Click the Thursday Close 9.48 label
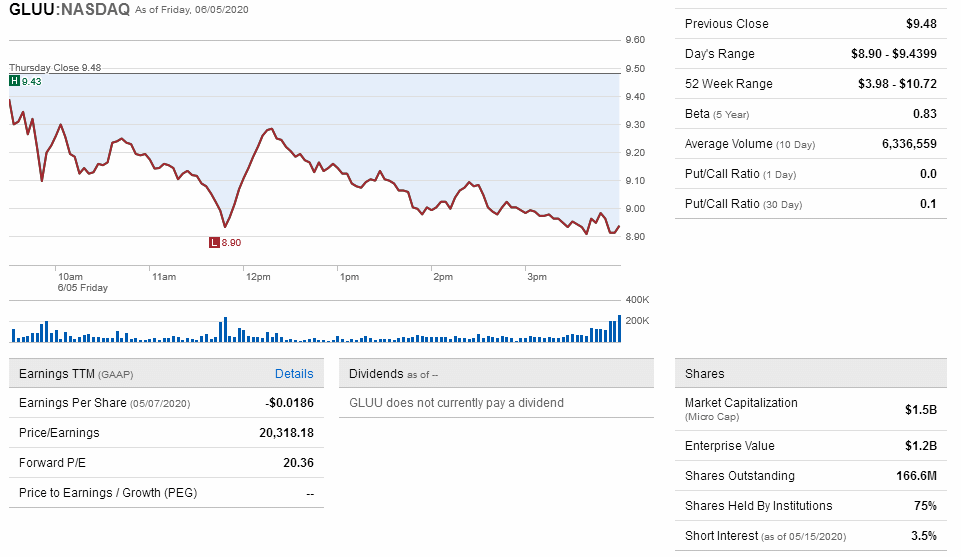The image size is (961, 557). (x=55, y=67)
